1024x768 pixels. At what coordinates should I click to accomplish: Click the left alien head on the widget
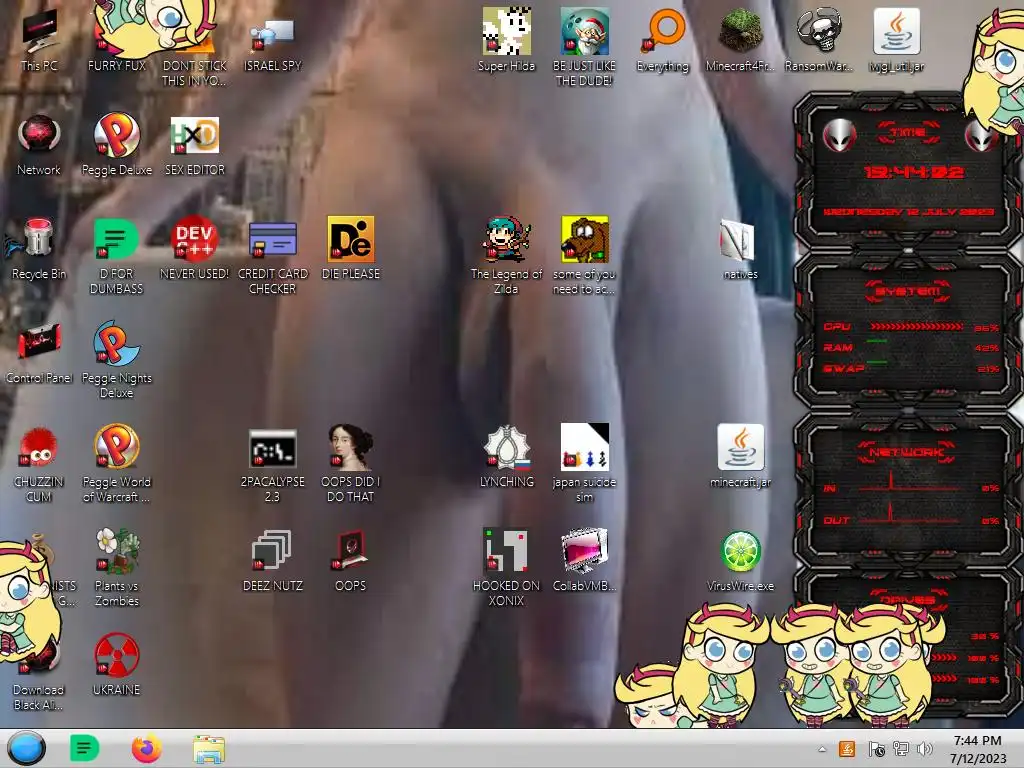point(839,136)
